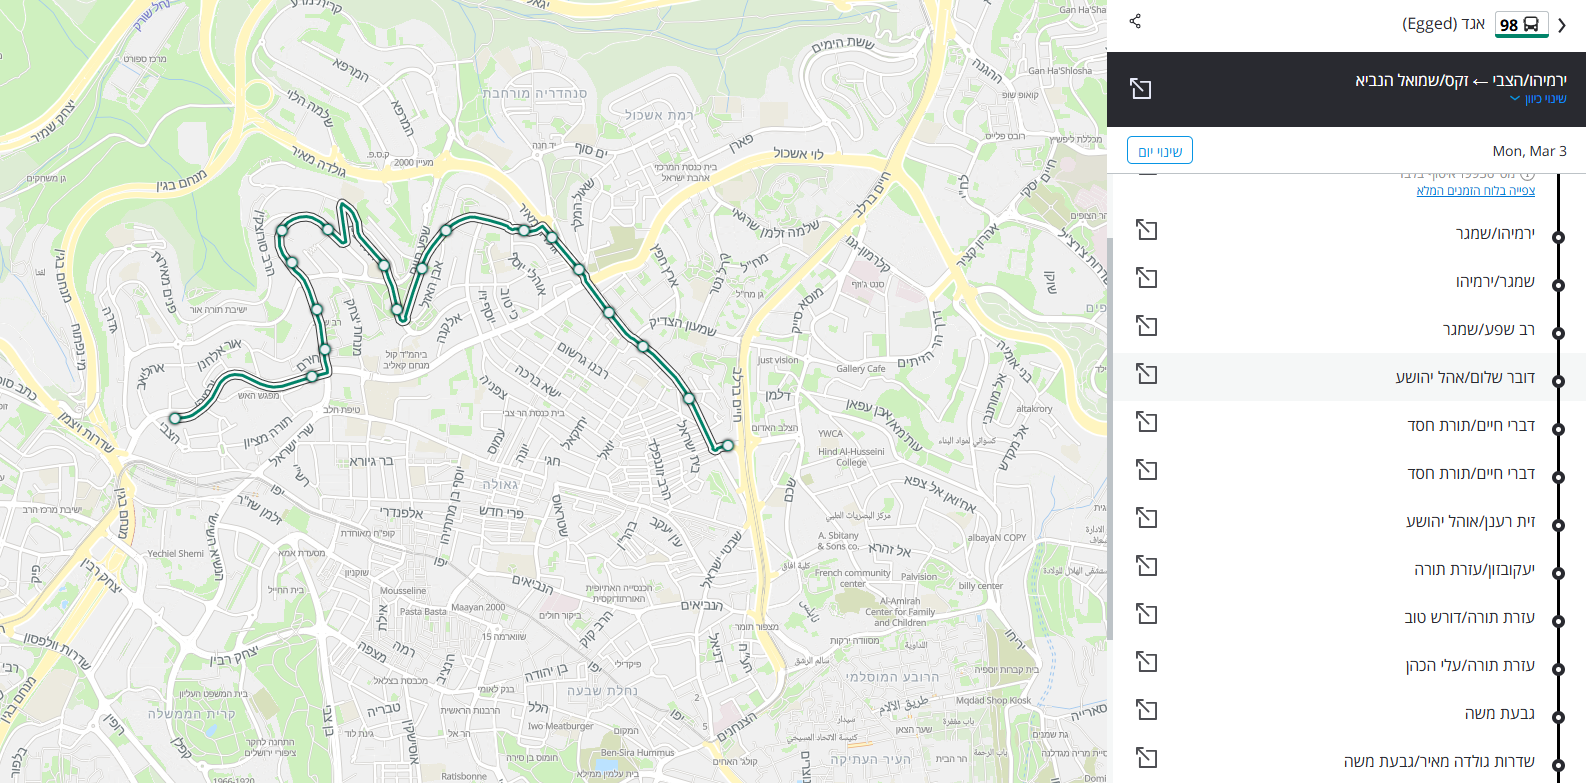
Task: Select the שדרות גולדה מאיר/גבעת משה stop
Action: 1439,761
